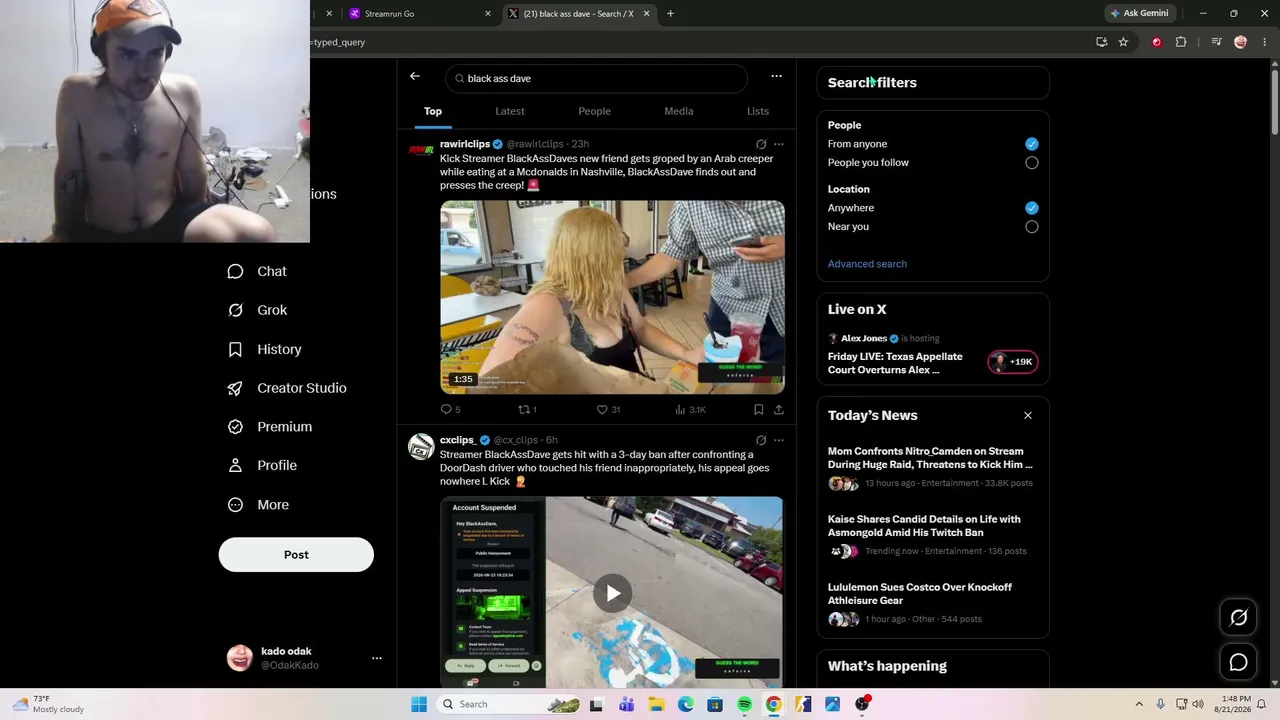Open the Lululemon Sues Costco news story
Image resolution: width=1280 pixels, height=720 pixels.
(x=933, y=603)
